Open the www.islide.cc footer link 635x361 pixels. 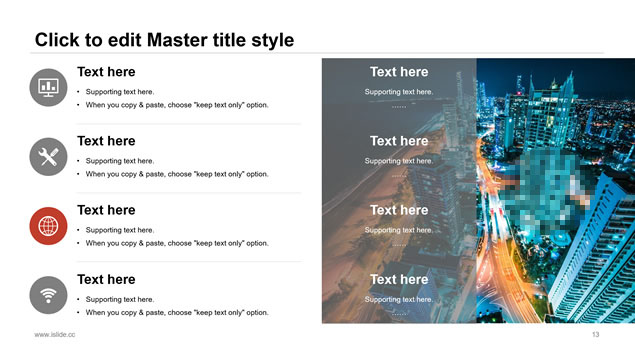55,335
